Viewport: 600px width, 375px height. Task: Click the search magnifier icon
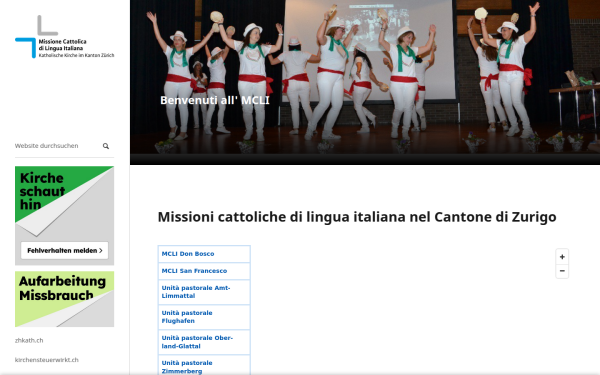pos(106,146)
